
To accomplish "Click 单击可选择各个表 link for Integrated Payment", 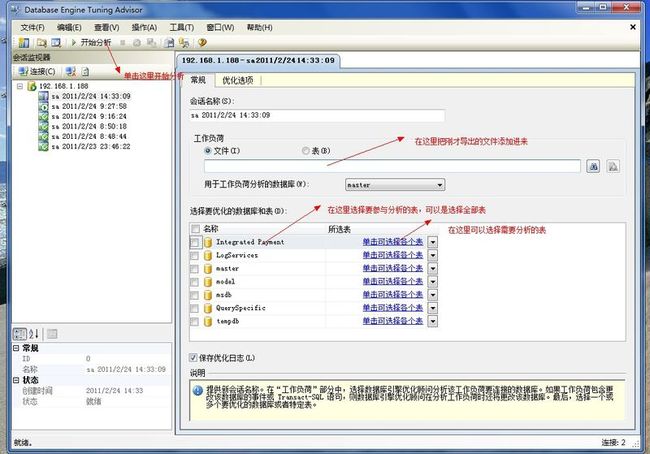I will pyautogui.click(x=393, y=242).
